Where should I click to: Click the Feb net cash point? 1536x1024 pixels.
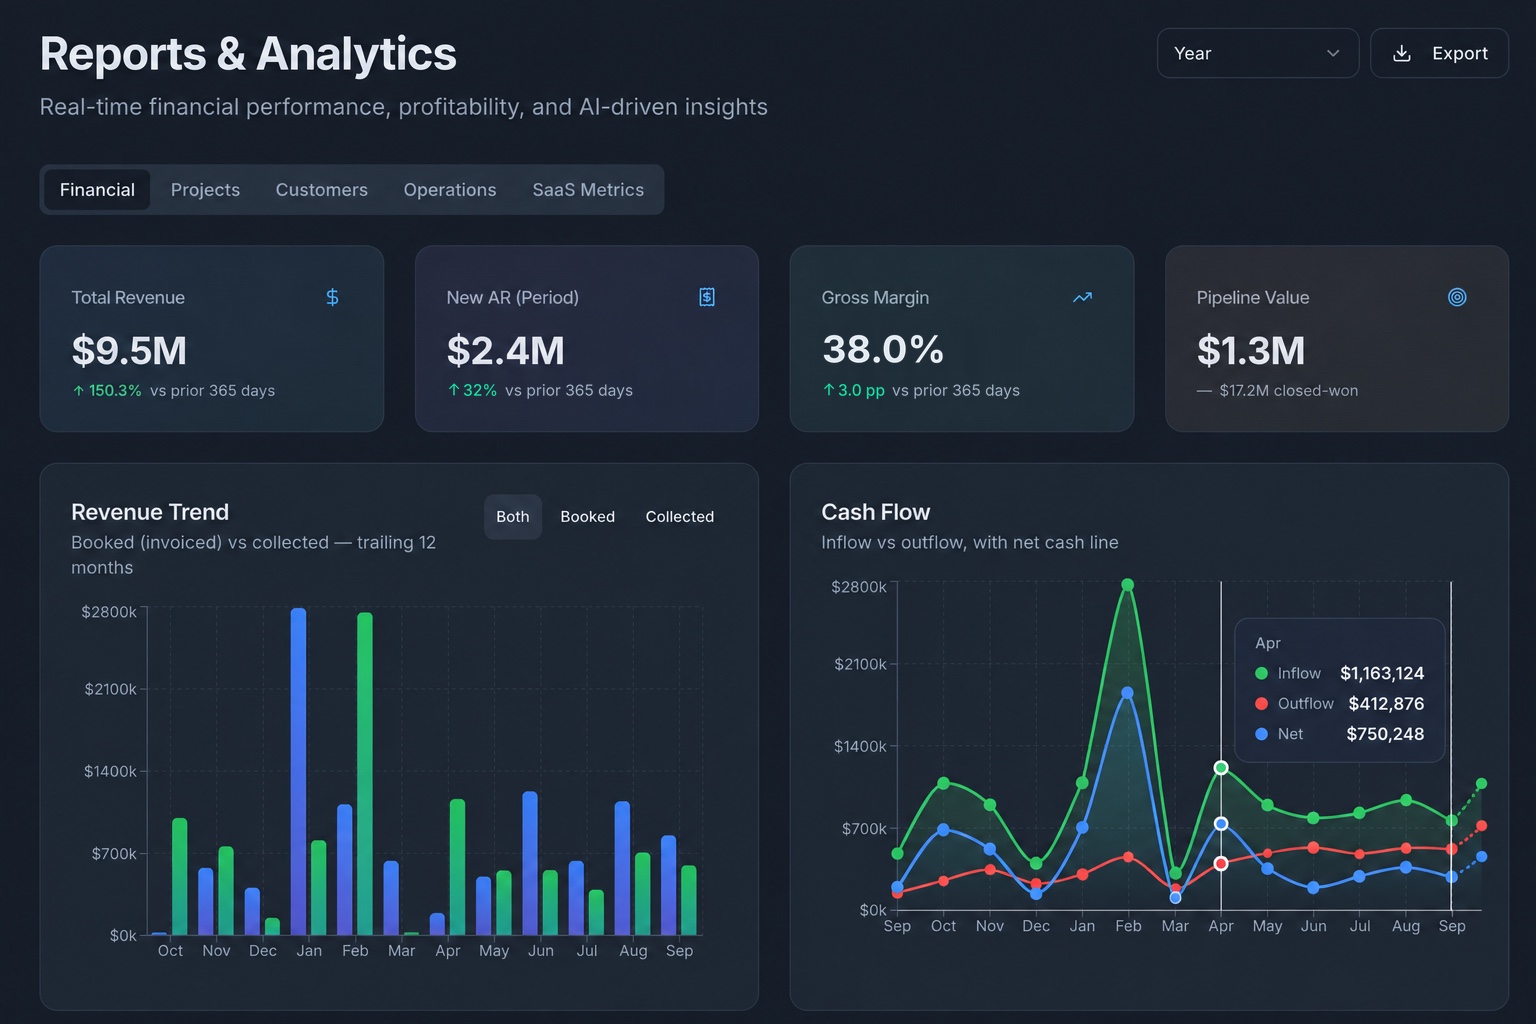(x=1128, y=693)
